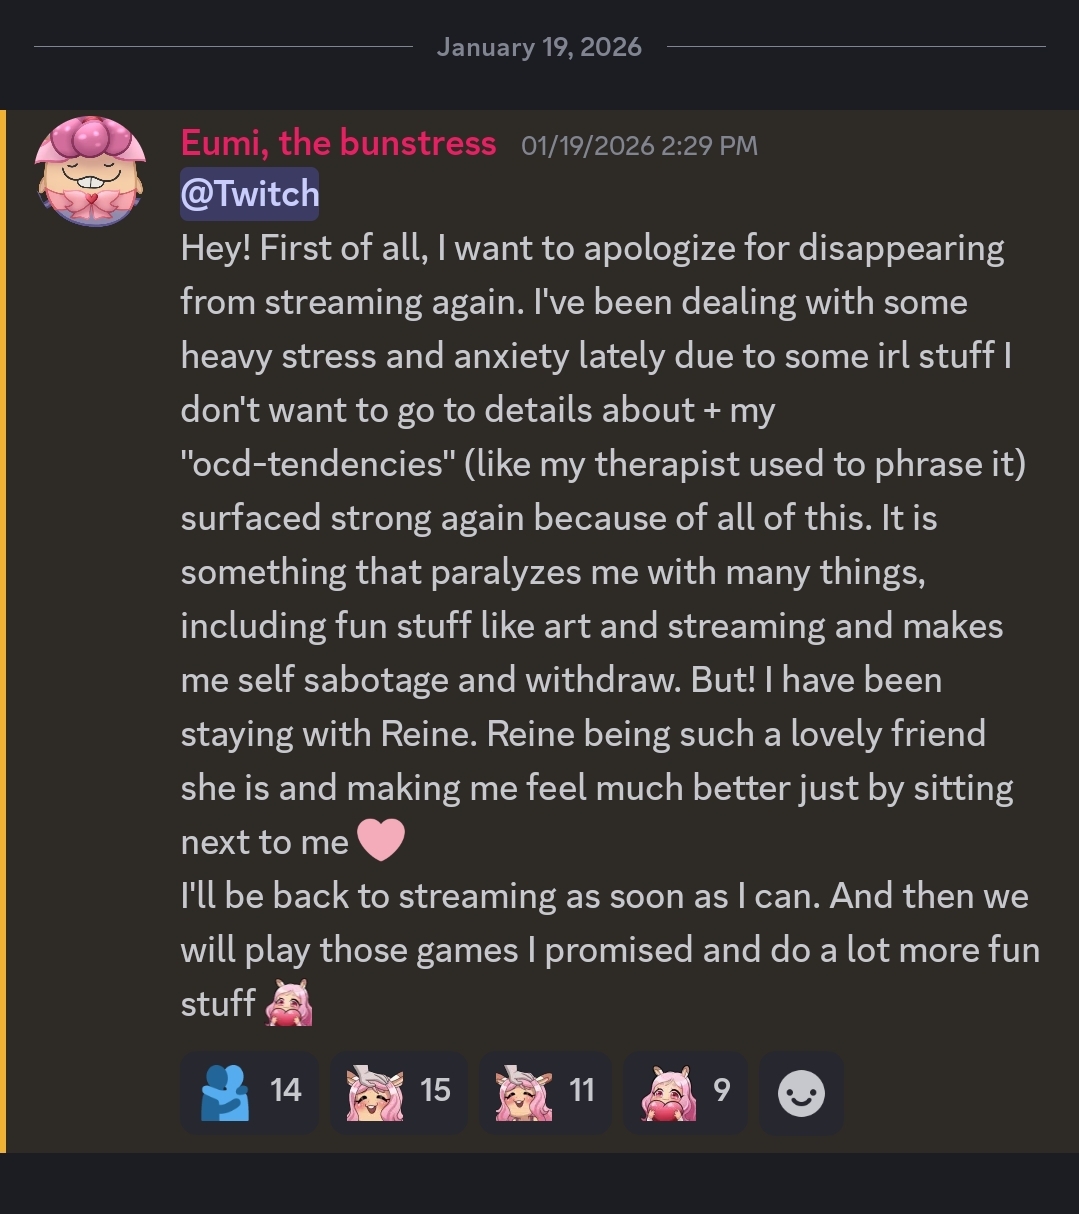The height and width of the screenshot is (1214, 1079).
Task: Click the @Twitch role mention
Action: click(249, 193)
